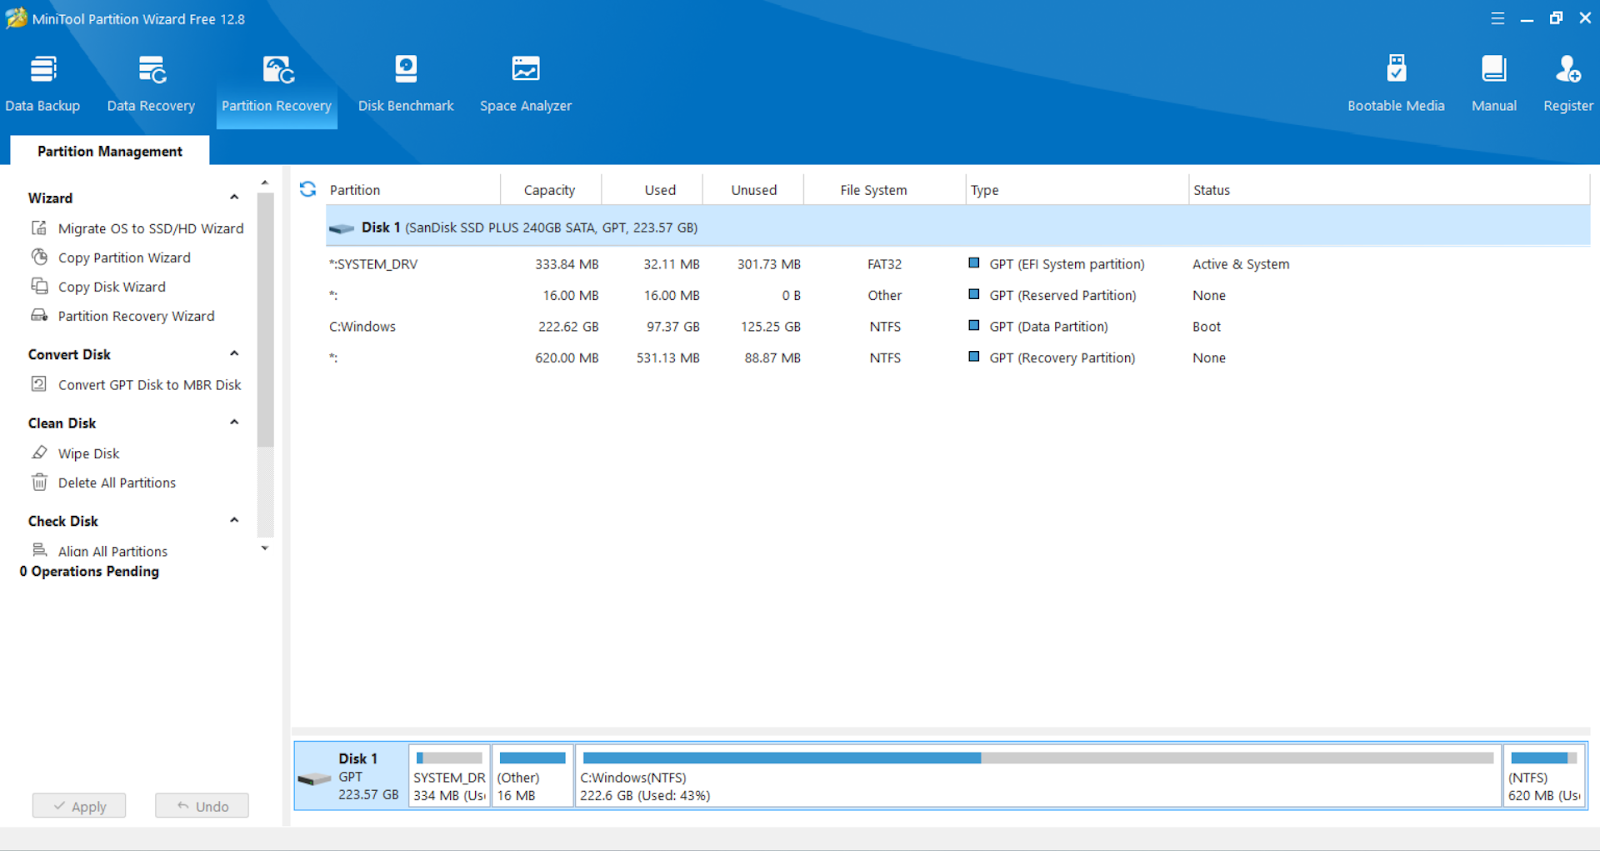This screenshot has width=1600, height=851.
Task: Launch Data Recovery from the toolbar
Action: [151, 84]
